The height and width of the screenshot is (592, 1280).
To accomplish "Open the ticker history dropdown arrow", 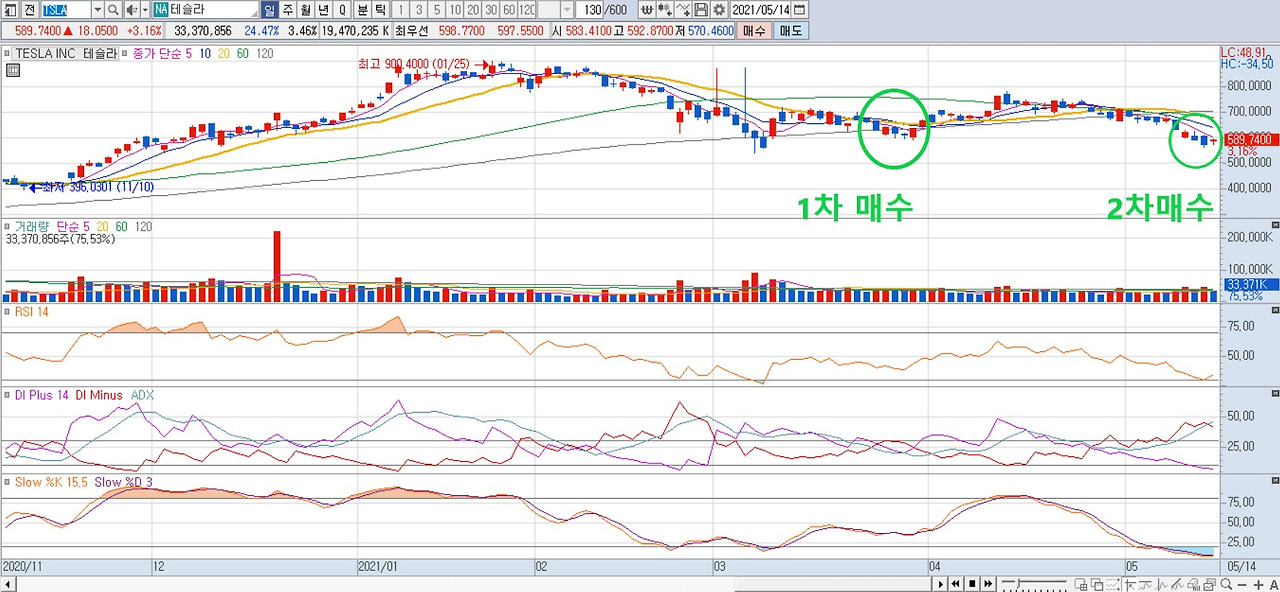I will [97, 10].
